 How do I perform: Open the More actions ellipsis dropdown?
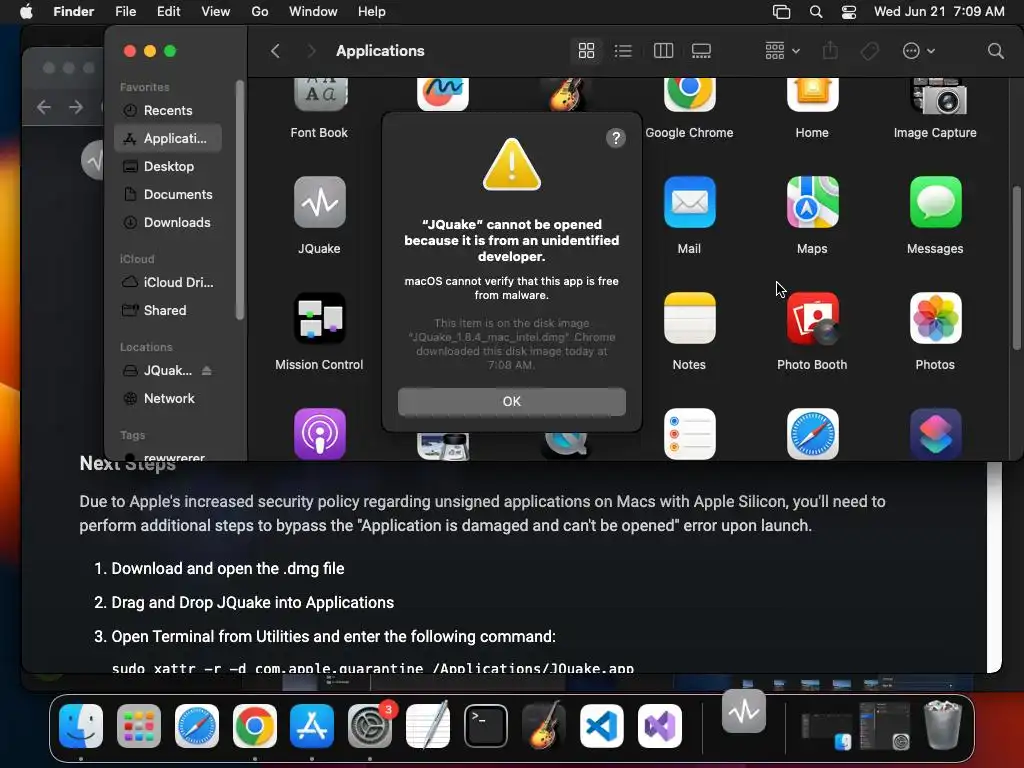[918, 51]
